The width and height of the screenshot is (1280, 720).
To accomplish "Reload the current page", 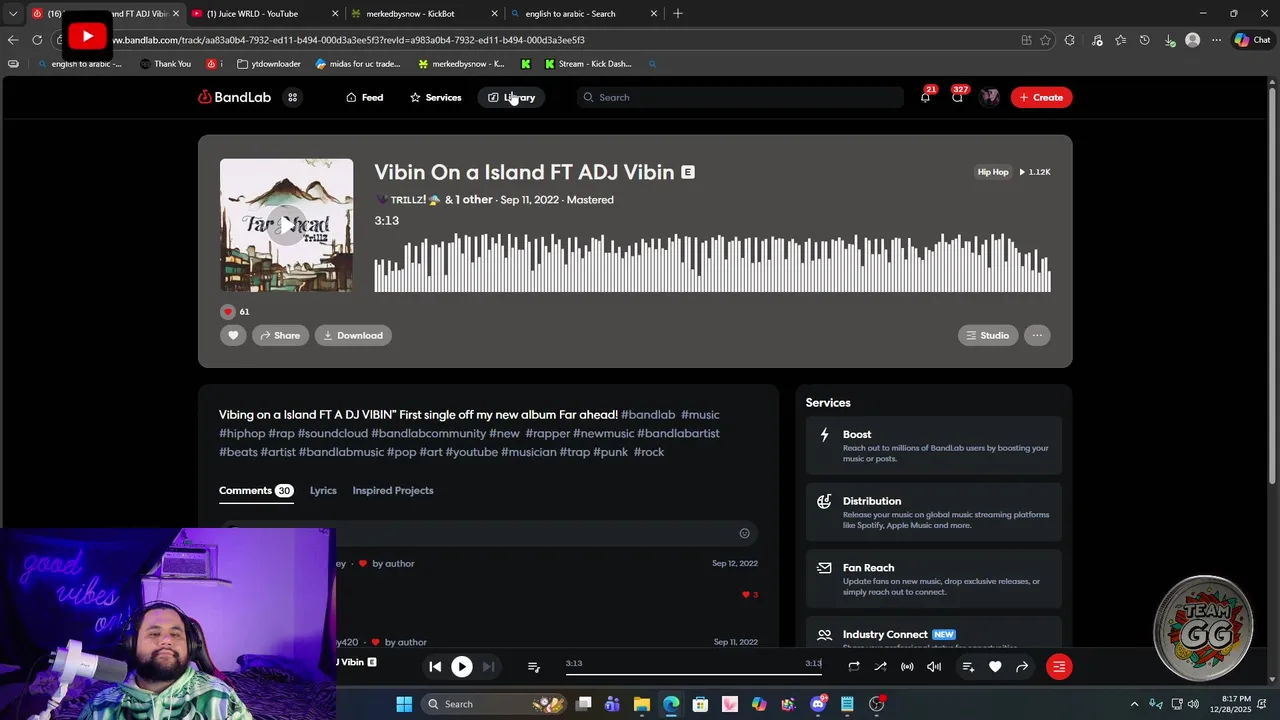I will pos(37,40).
